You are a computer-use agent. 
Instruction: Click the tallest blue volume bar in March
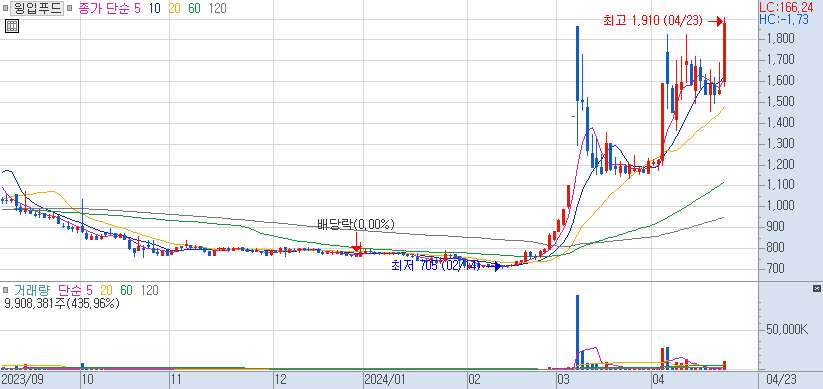click(577, 332)
